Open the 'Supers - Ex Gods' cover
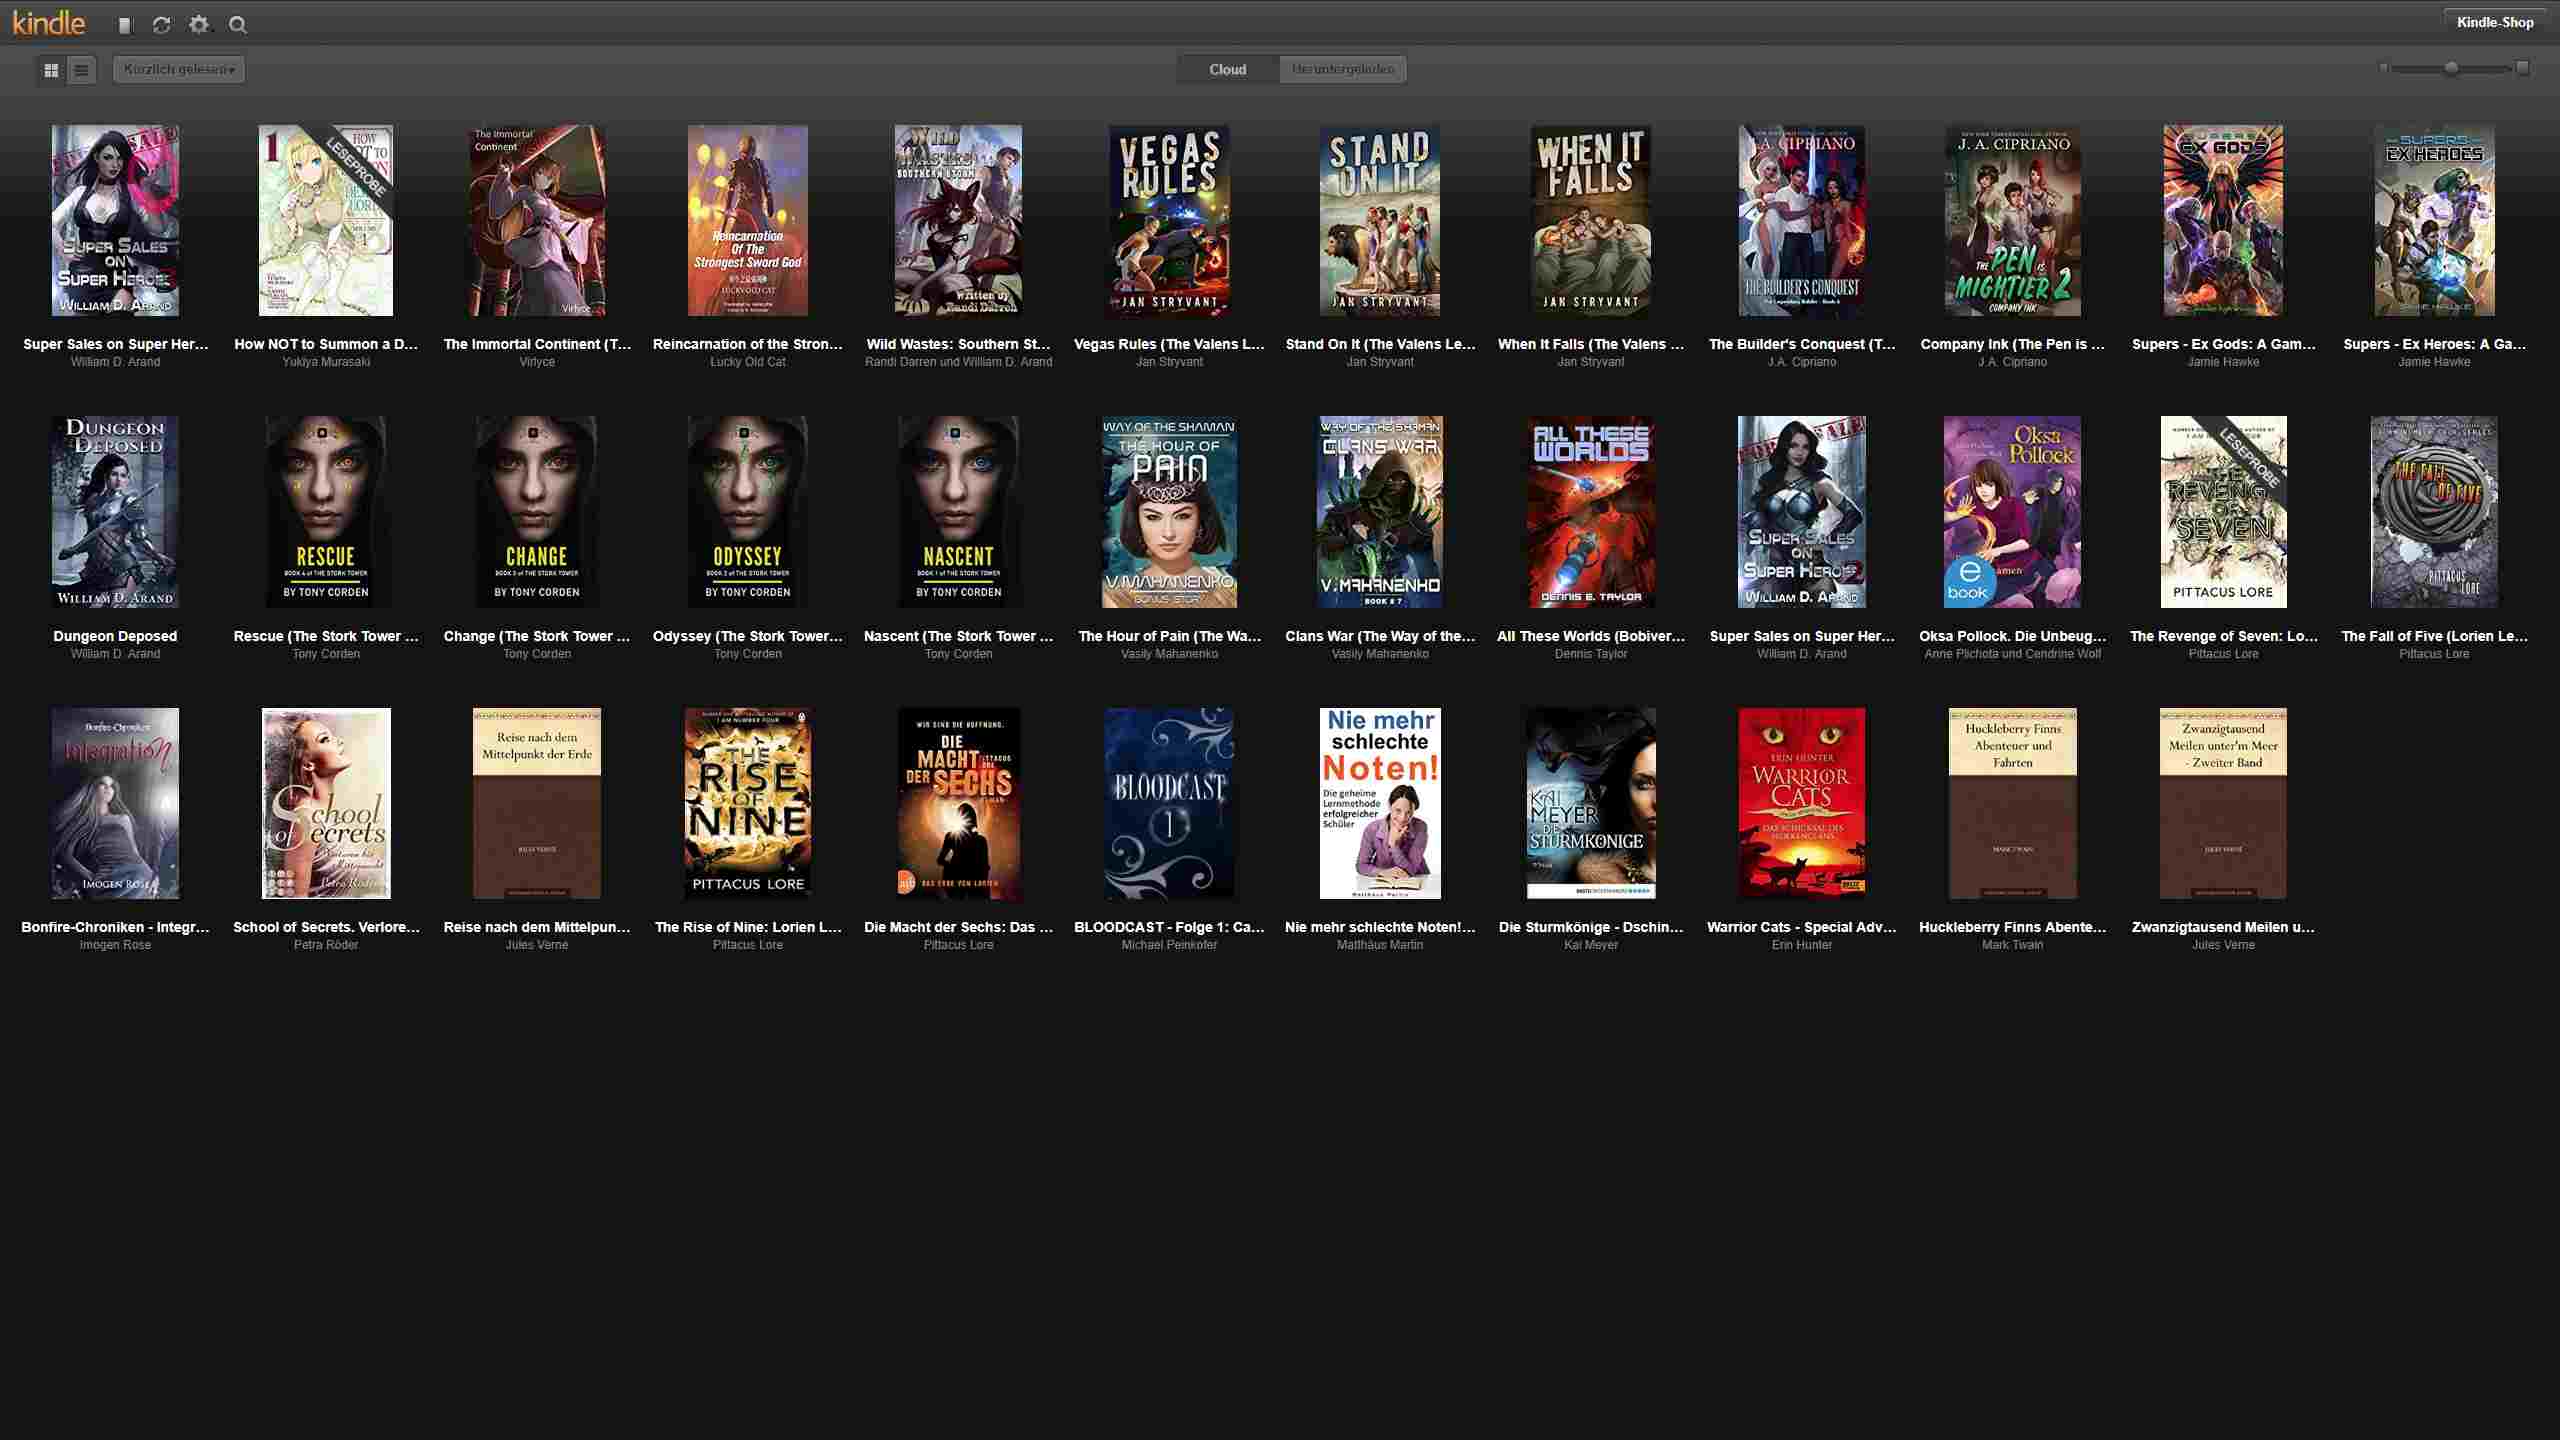Image resolution: width=2560 pixels, height=1440 pixels. 2224,220
